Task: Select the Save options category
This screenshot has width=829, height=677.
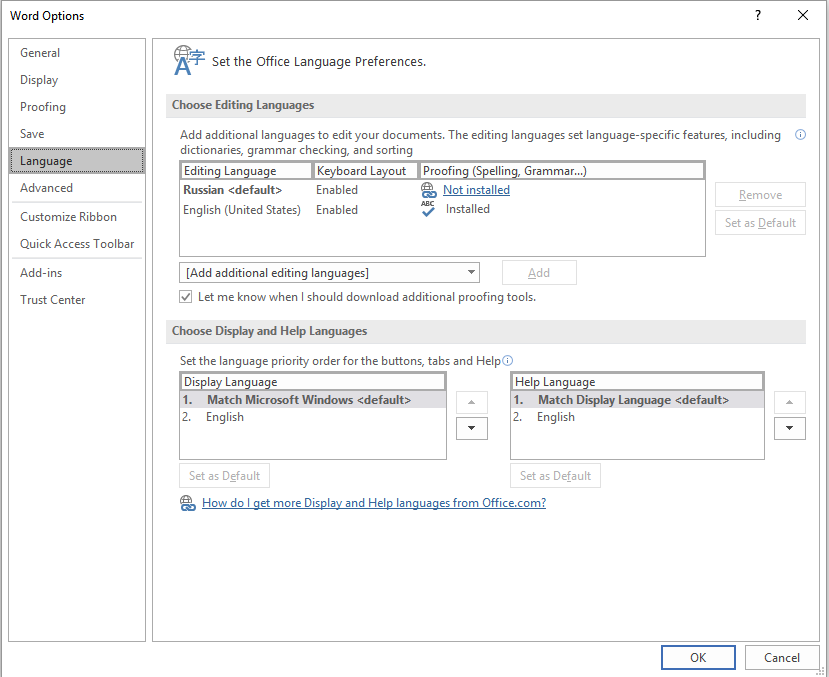Action: 77,134
